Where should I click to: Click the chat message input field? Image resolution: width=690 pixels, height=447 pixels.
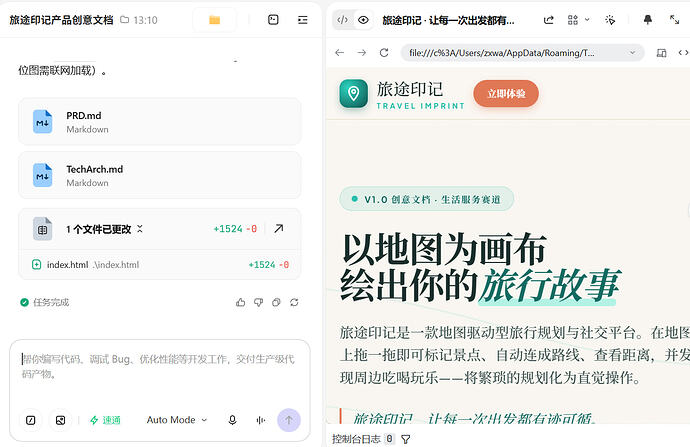pos(160,367)
